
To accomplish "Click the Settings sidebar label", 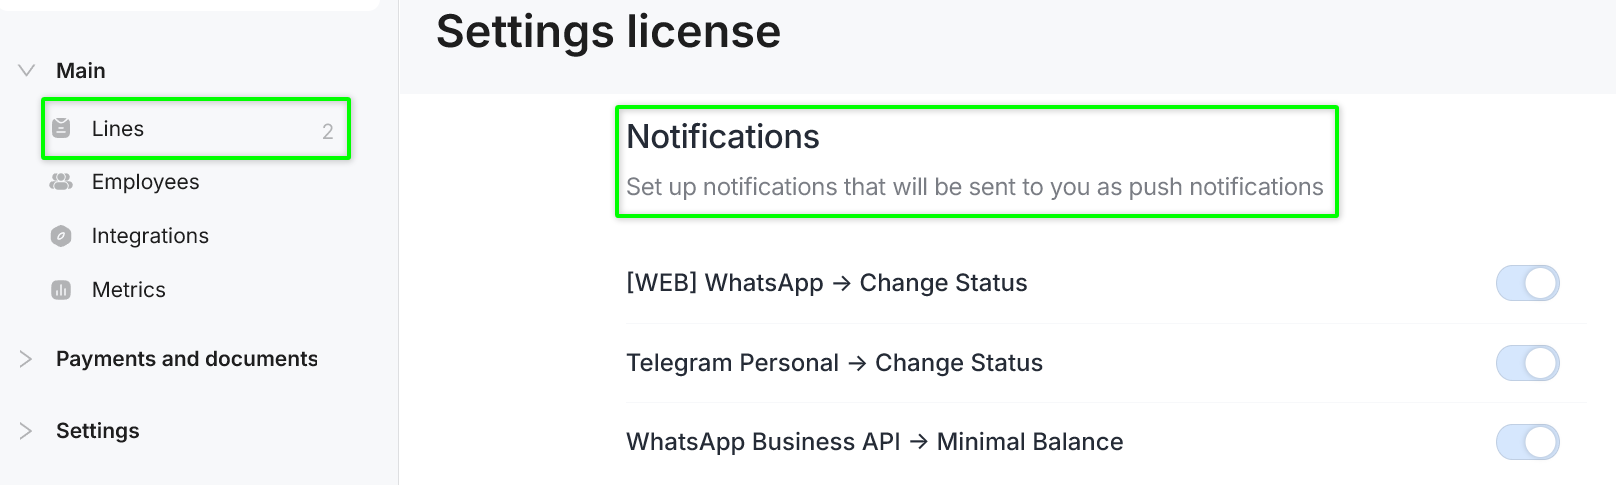I will [x=98, y=431].
